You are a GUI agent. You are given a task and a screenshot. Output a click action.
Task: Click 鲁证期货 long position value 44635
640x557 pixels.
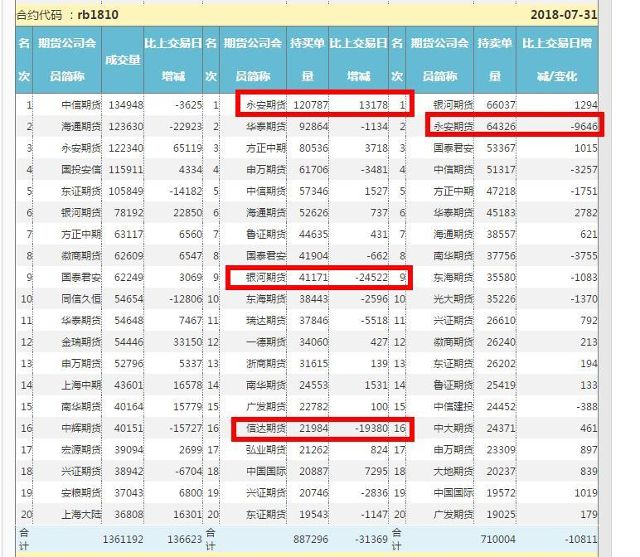(x=313, y=235)
